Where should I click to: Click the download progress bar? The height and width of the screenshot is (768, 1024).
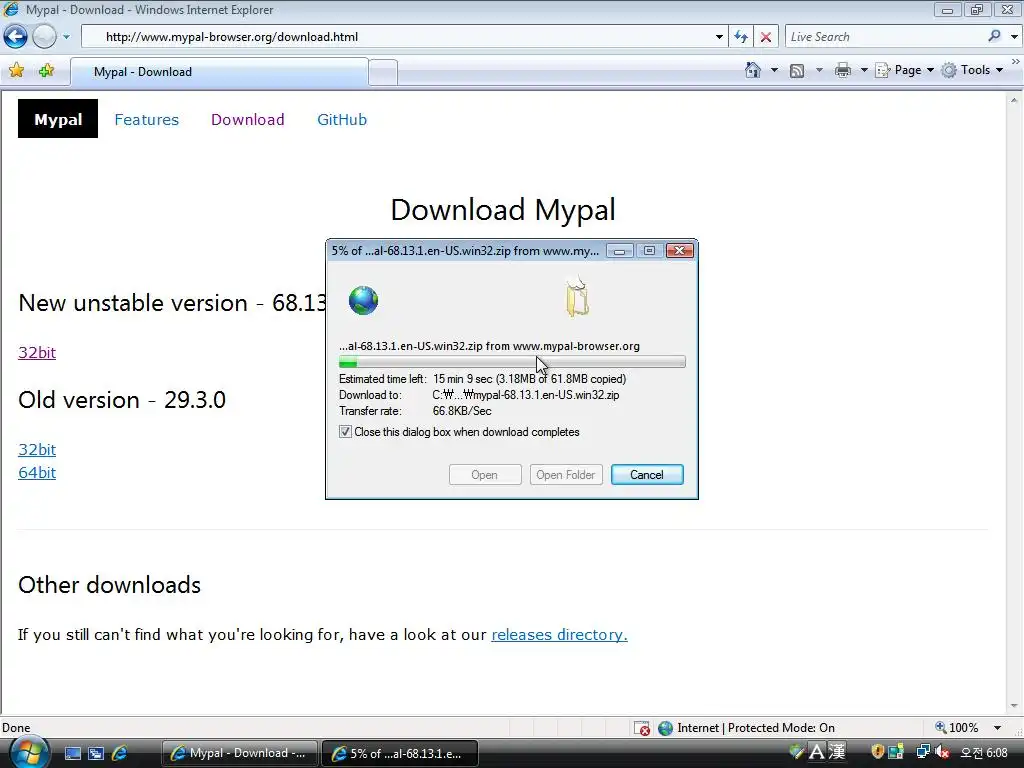512,362
